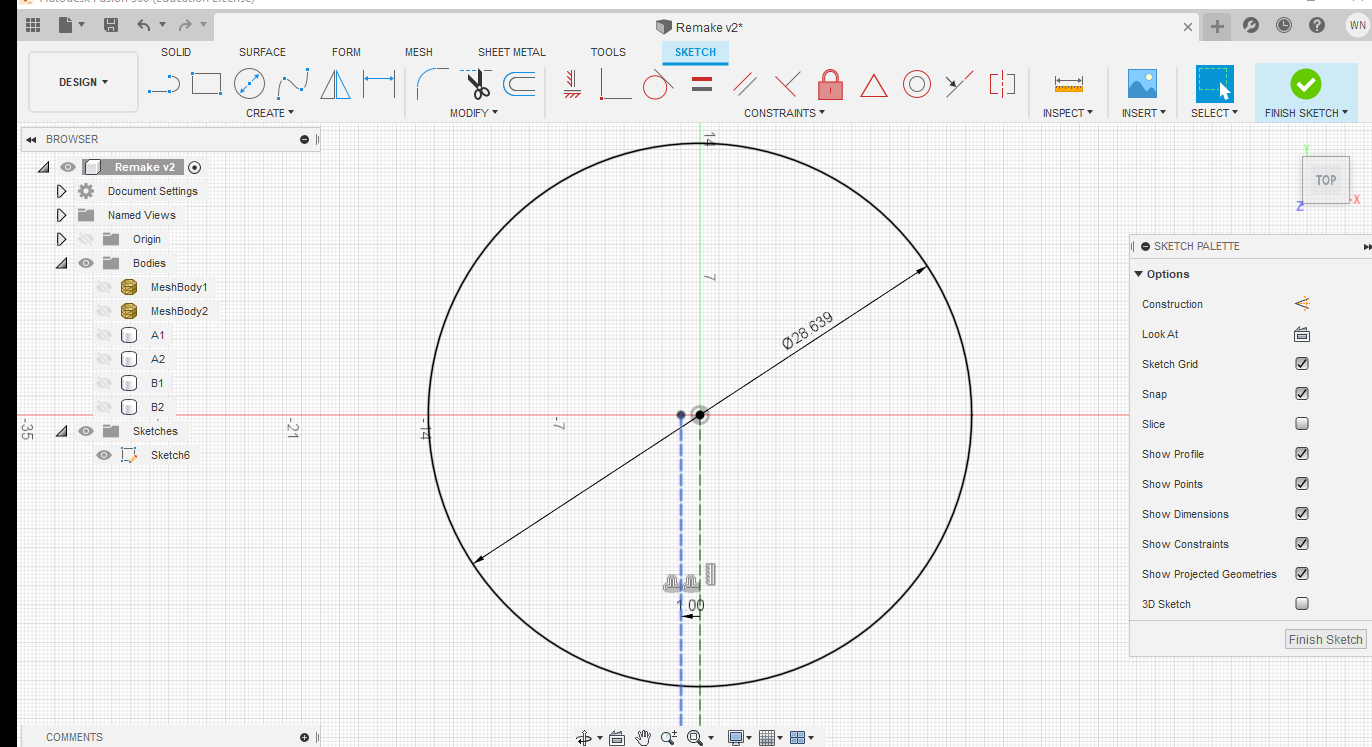Toggle the Snap checkbox
Image resolution: width=1372 pixels, height=747 pixels.
click(x=1302, y=394)
